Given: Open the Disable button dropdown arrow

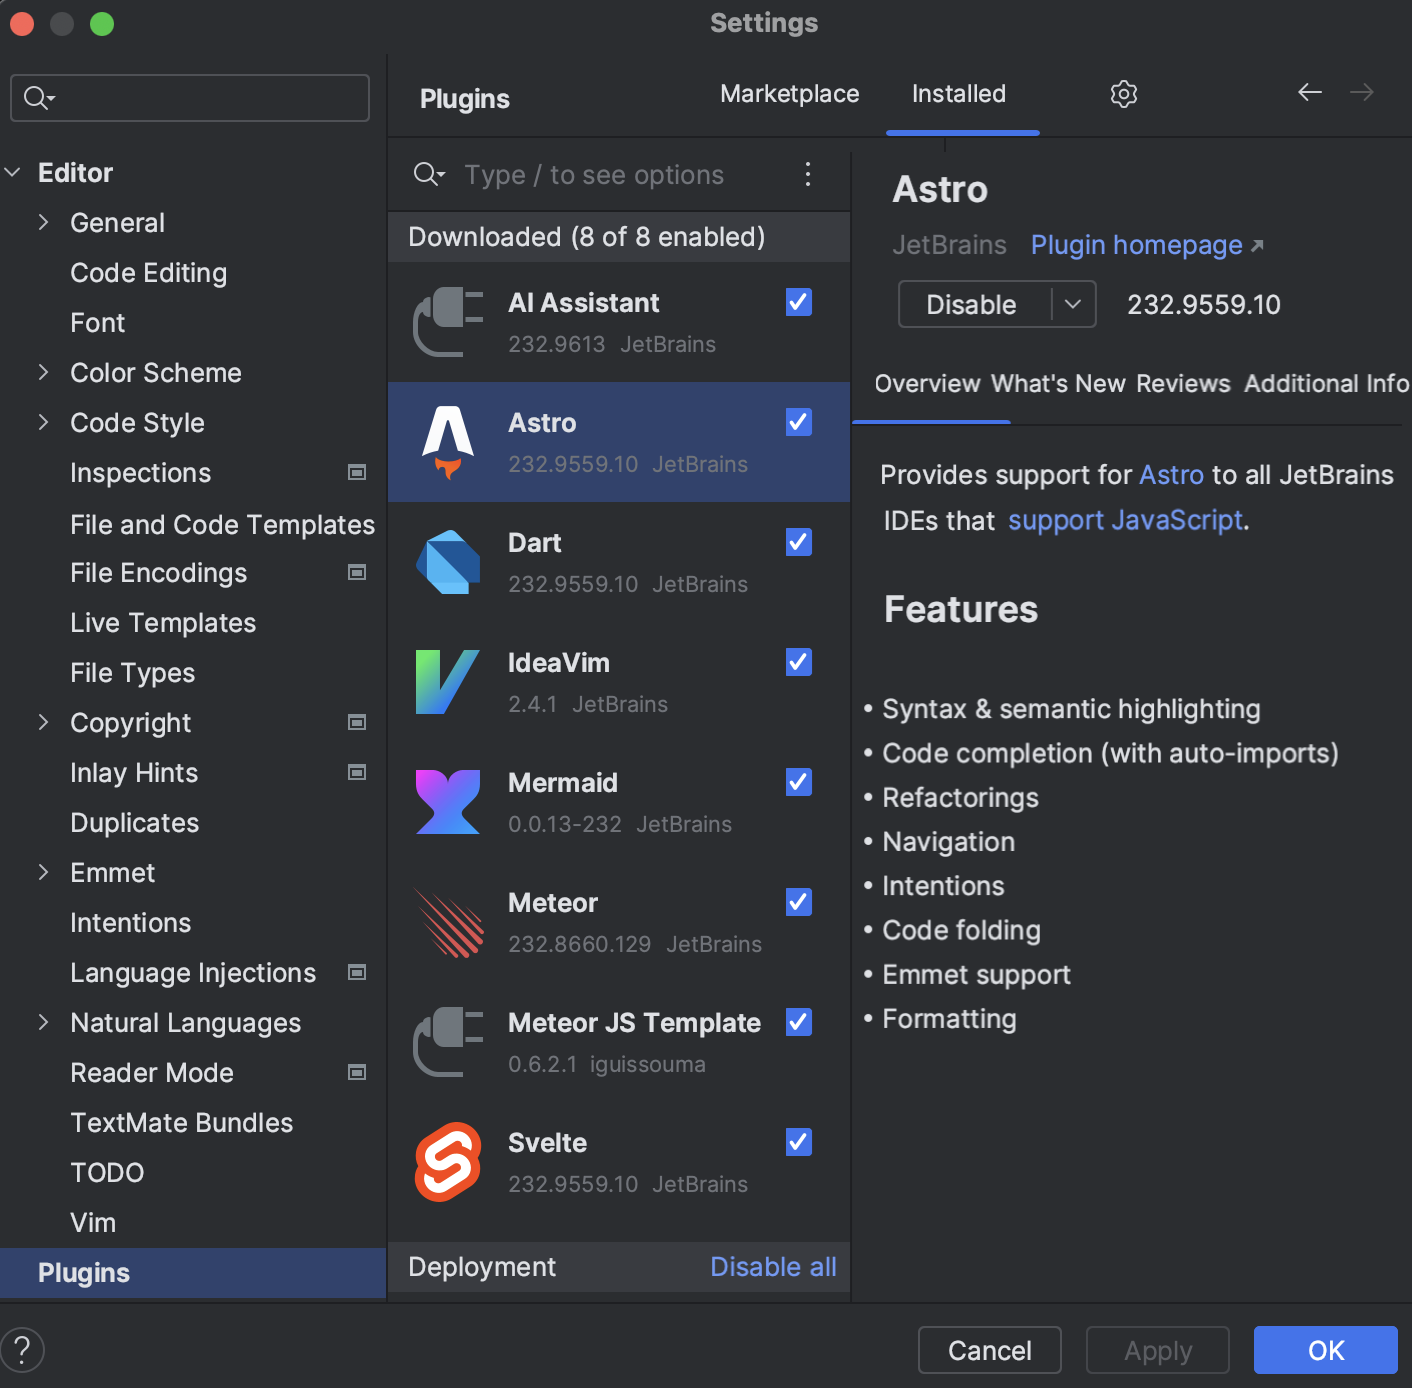Looking at the screenshot, I should click(1073, 304).
